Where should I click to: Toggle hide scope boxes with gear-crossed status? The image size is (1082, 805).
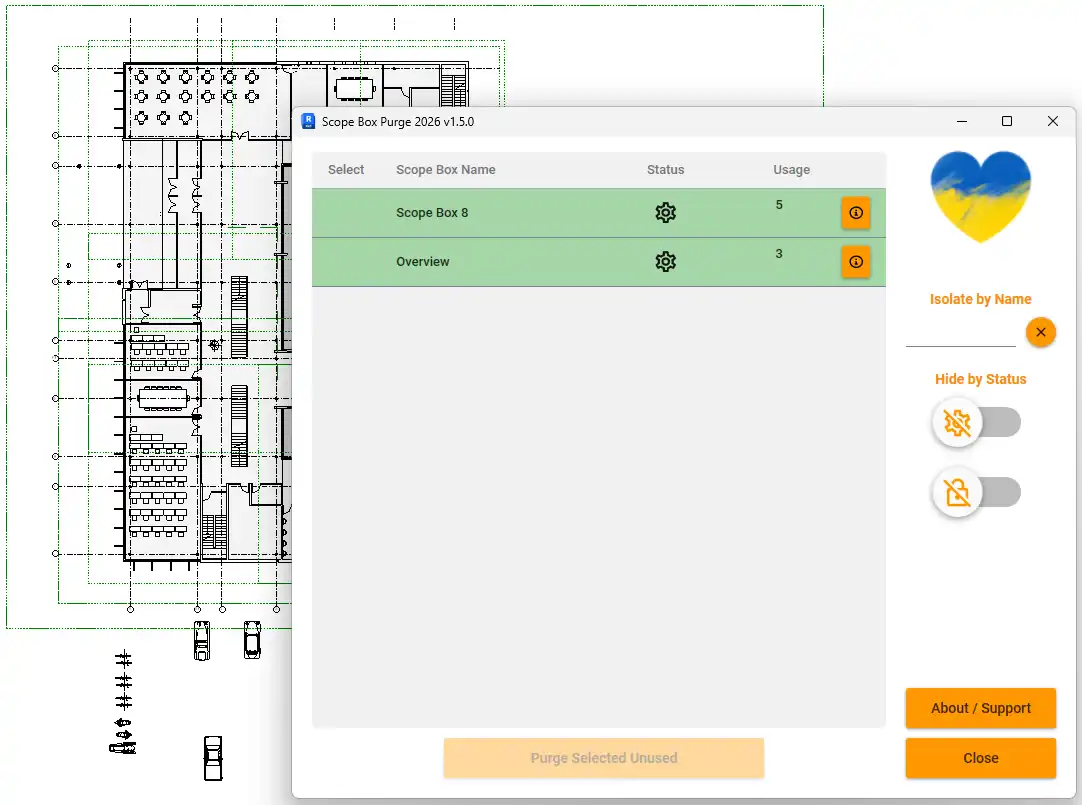coord(976,422)
